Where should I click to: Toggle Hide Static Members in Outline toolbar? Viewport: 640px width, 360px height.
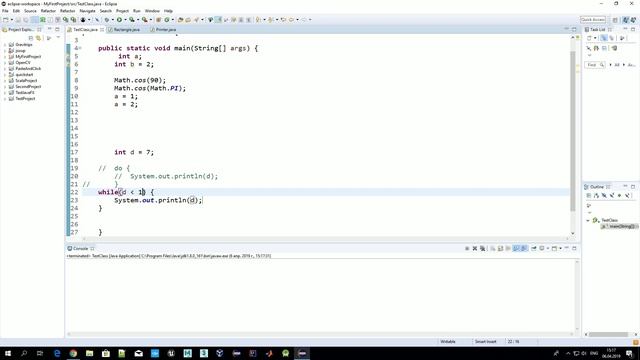point(612,196)
